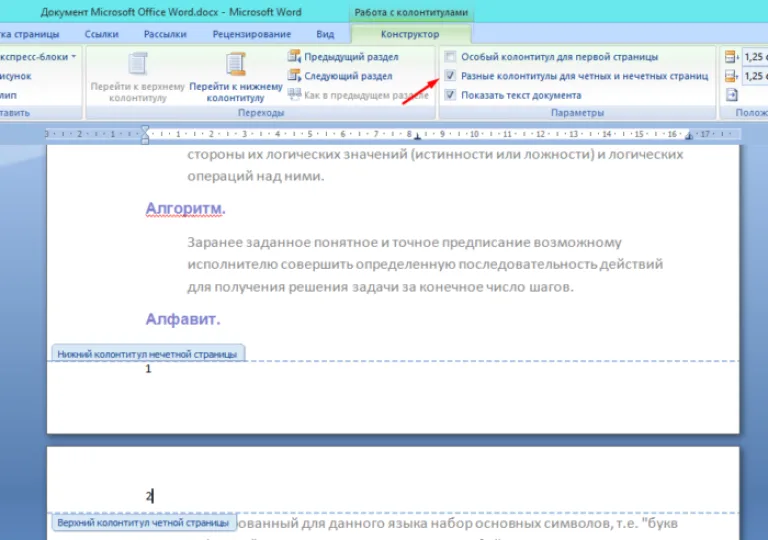
Task: Expand the 'Экспресс-блоки' dropdown arrow
Action: [73, 57]
